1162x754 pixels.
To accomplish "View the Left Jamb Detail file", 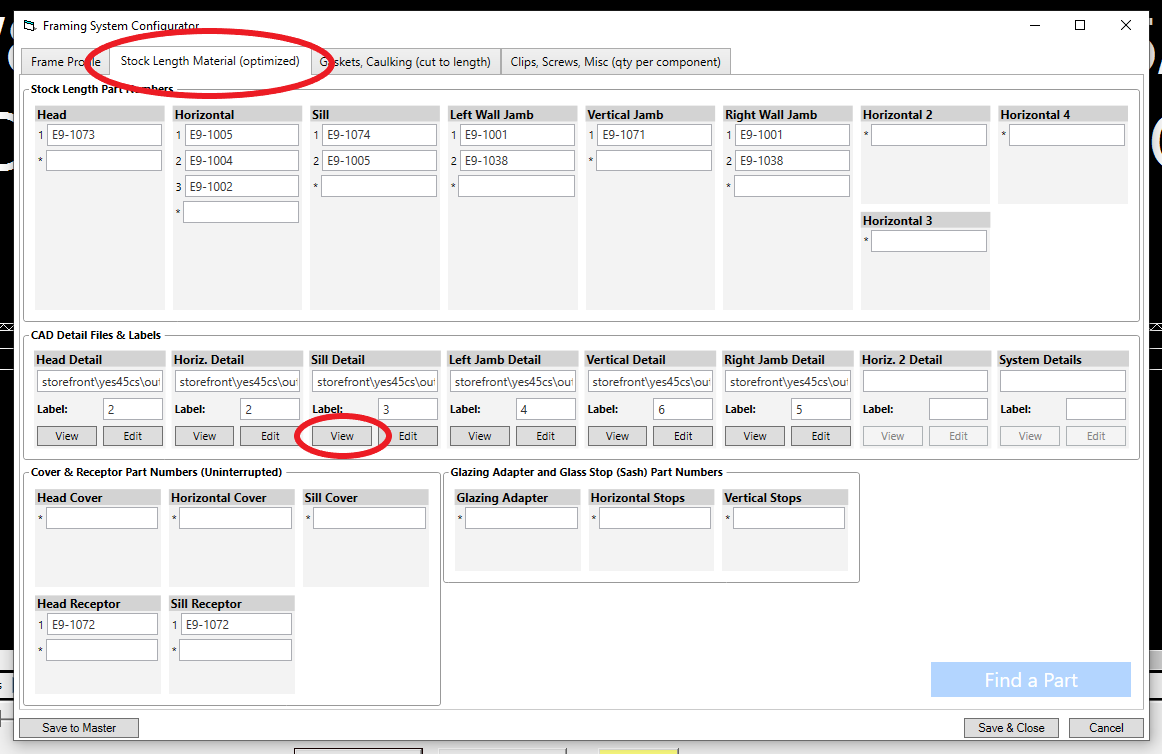I will coord(479,436).
